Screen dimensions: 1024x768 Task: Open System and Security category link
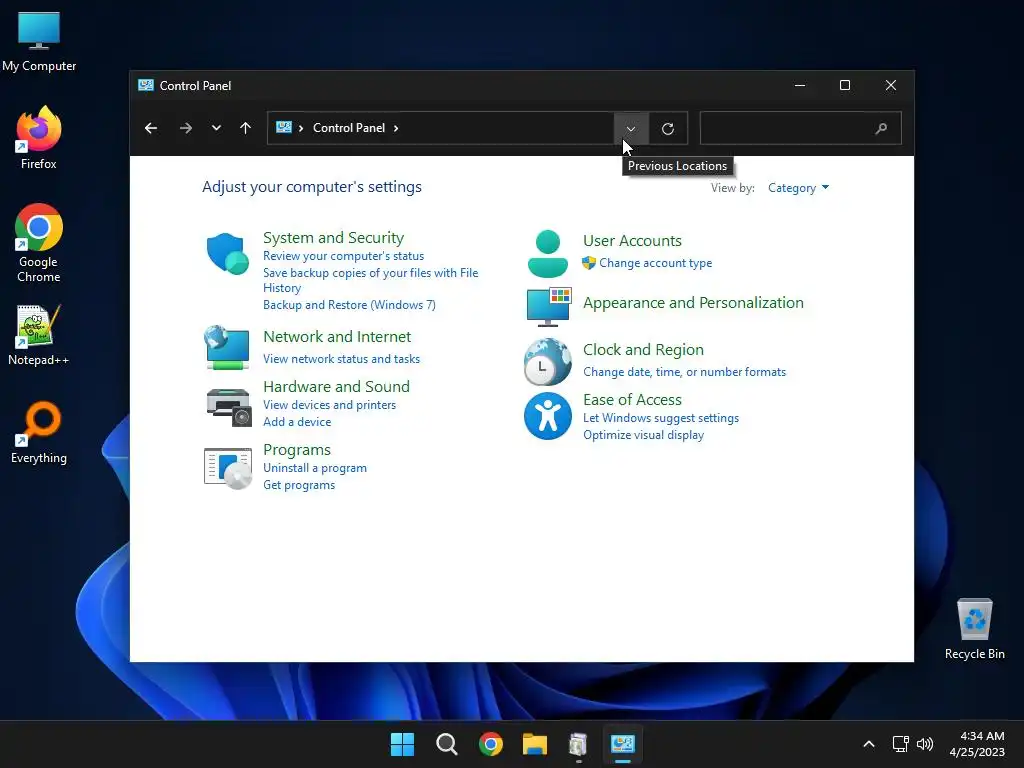[x=333, y=238]
